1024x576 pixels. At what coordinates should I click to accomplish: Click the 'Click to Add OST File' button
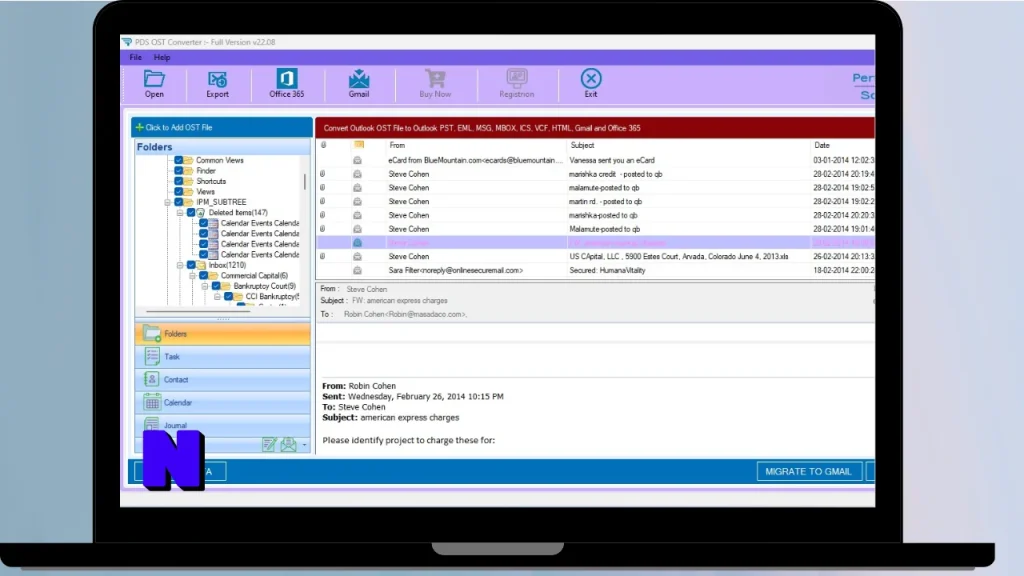pyautogui.click(x=222, y=127)
